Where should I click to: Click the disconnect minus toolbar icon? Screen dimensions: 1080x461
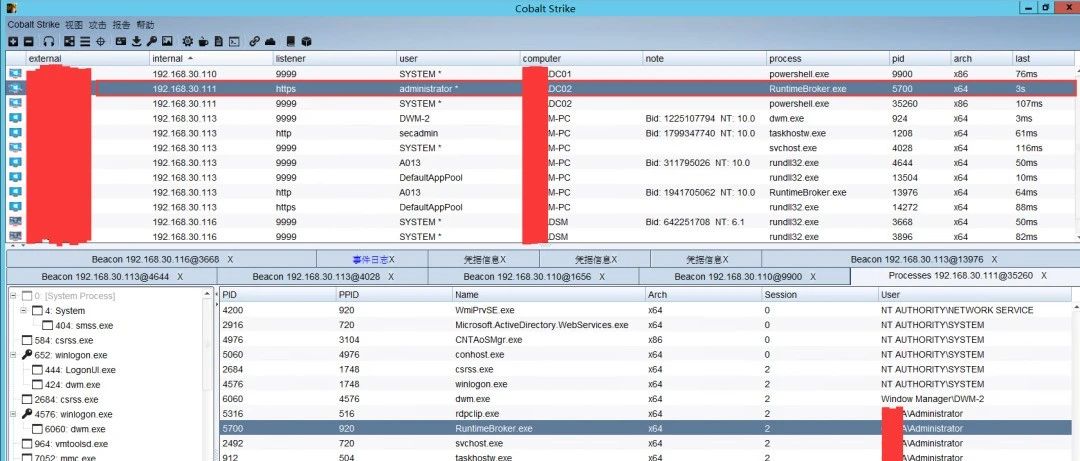[x=28, y=41]
